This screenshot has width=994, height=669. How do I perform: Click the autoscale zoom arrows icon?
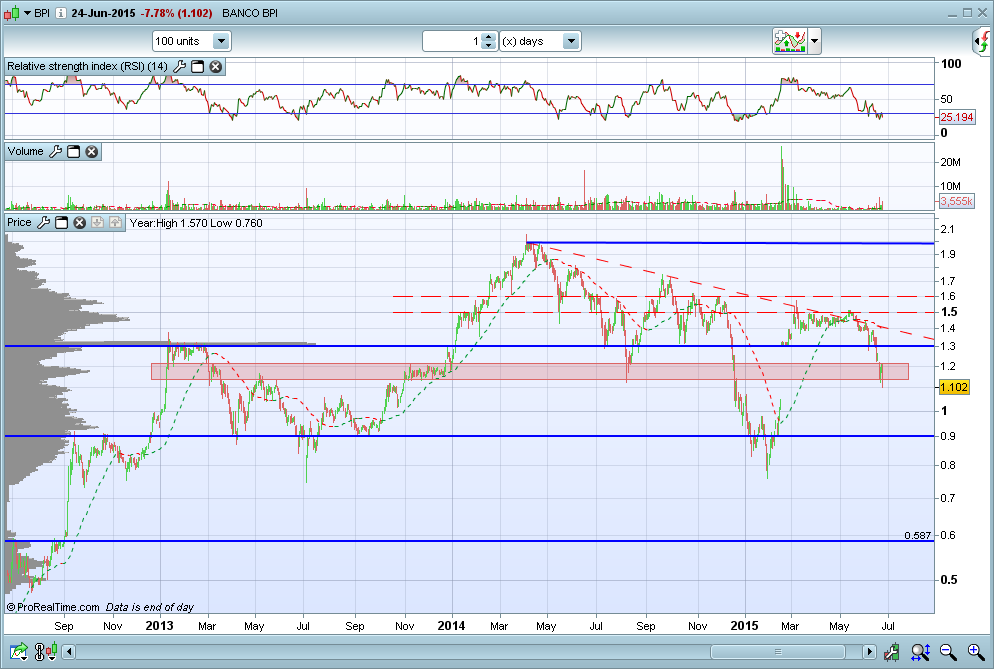920,651
